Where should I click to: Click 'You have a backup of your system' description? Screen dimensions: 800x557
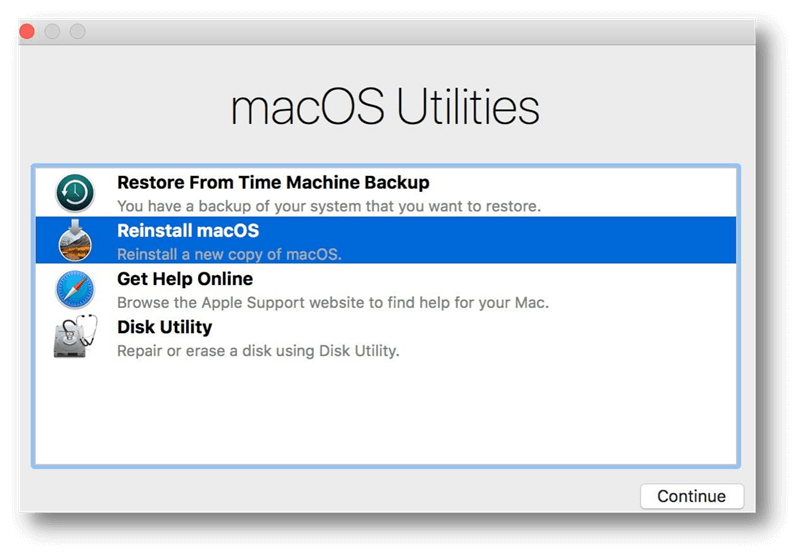[329, 206]
